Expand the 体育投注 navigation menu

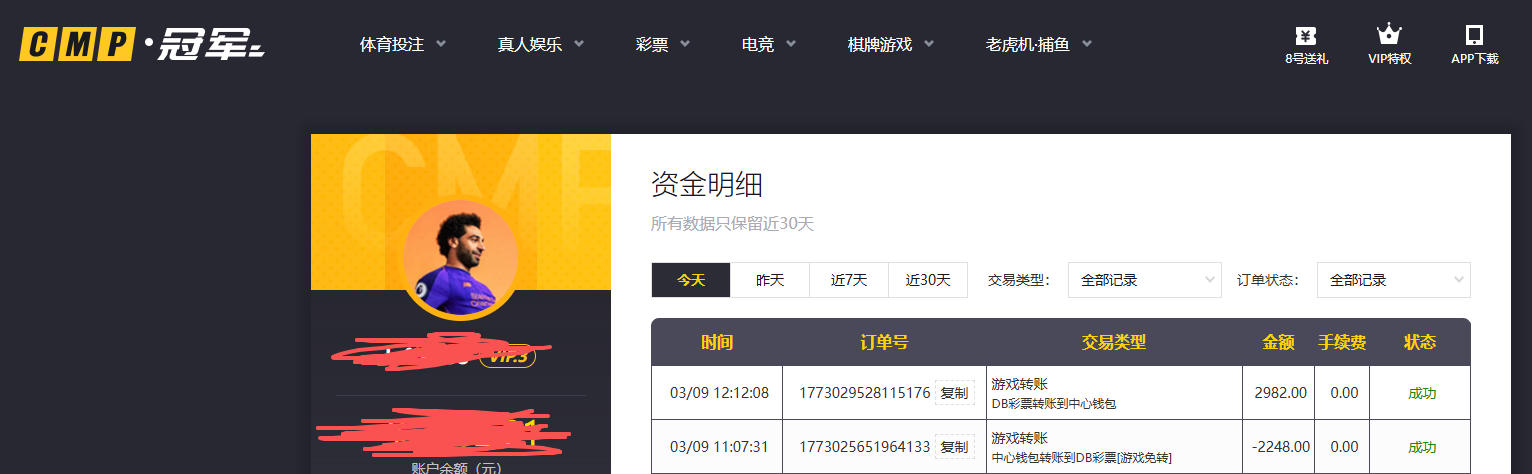tap(403, 45)
